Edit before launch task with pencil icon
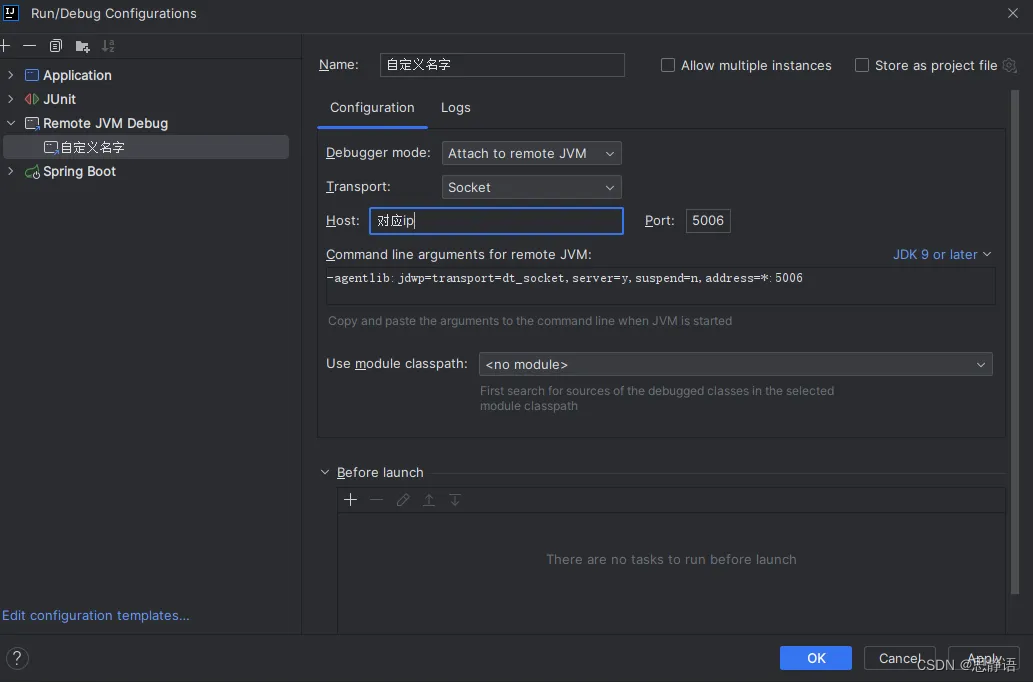The width and height of the screenshot is (1033, 682). pyautogui.click(x=403, y=500)
